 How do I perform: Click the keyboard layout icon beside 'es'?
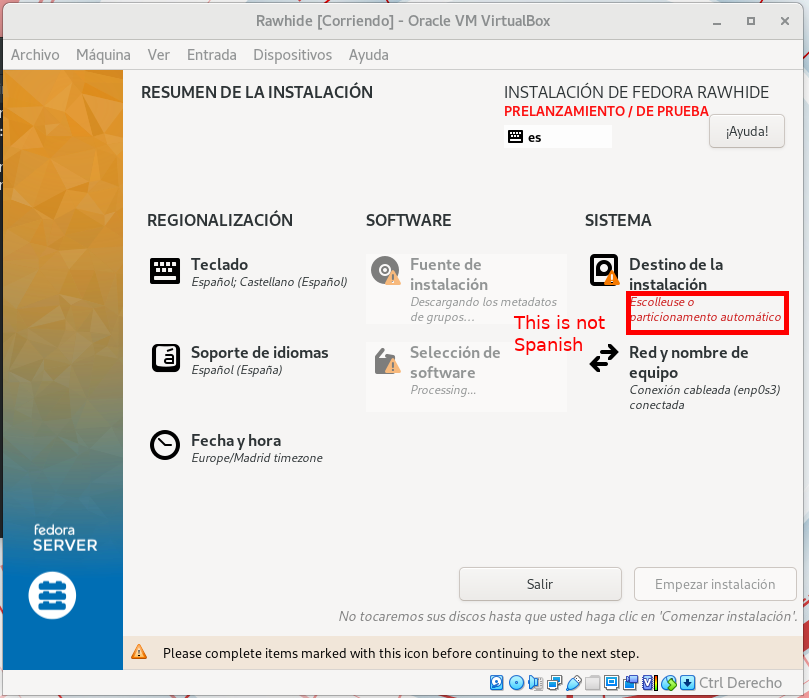(515, 137)
